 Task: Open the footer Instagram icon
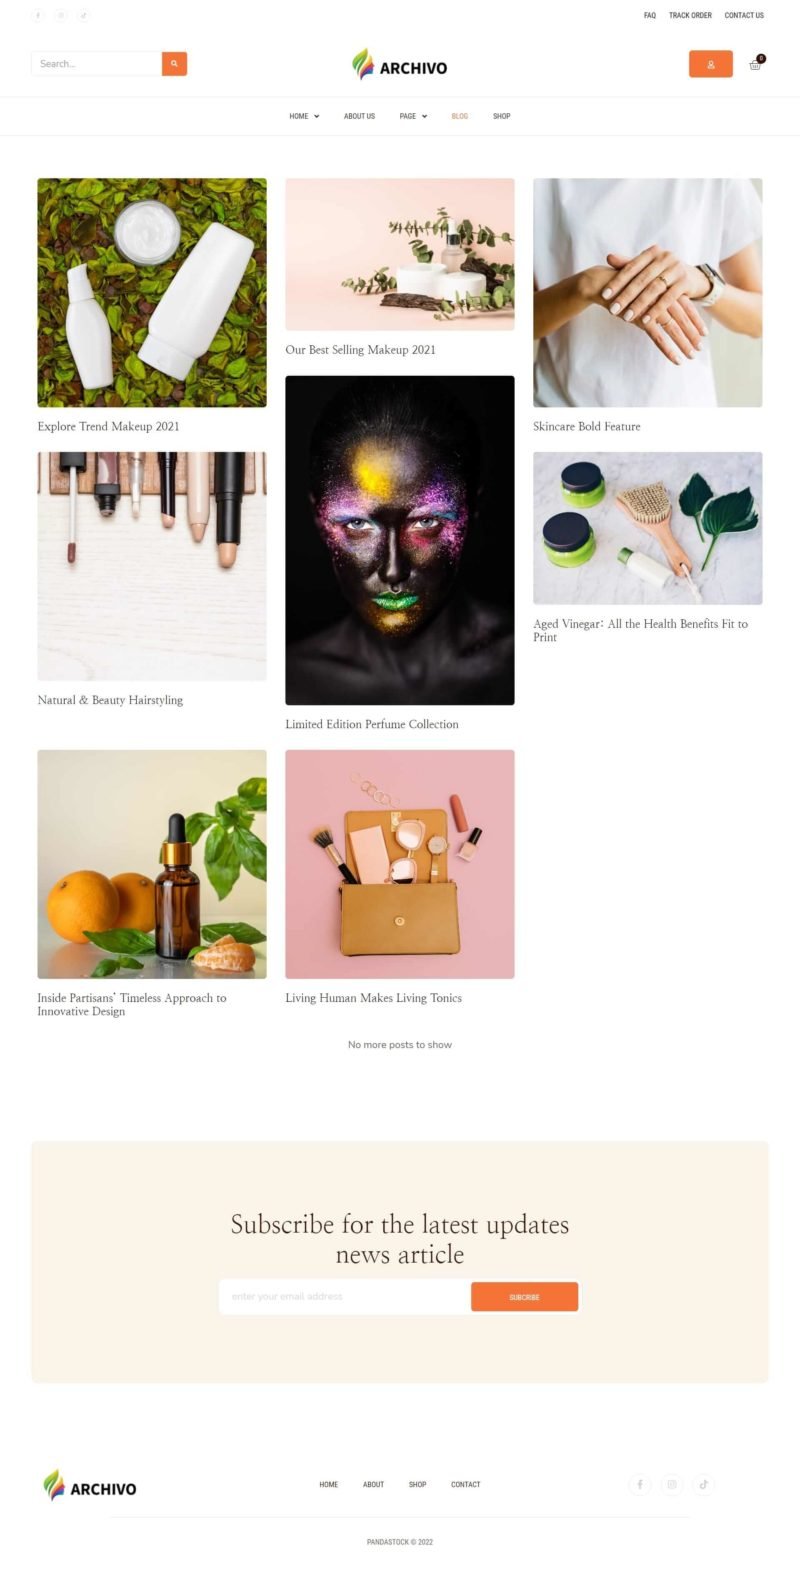672,1484
